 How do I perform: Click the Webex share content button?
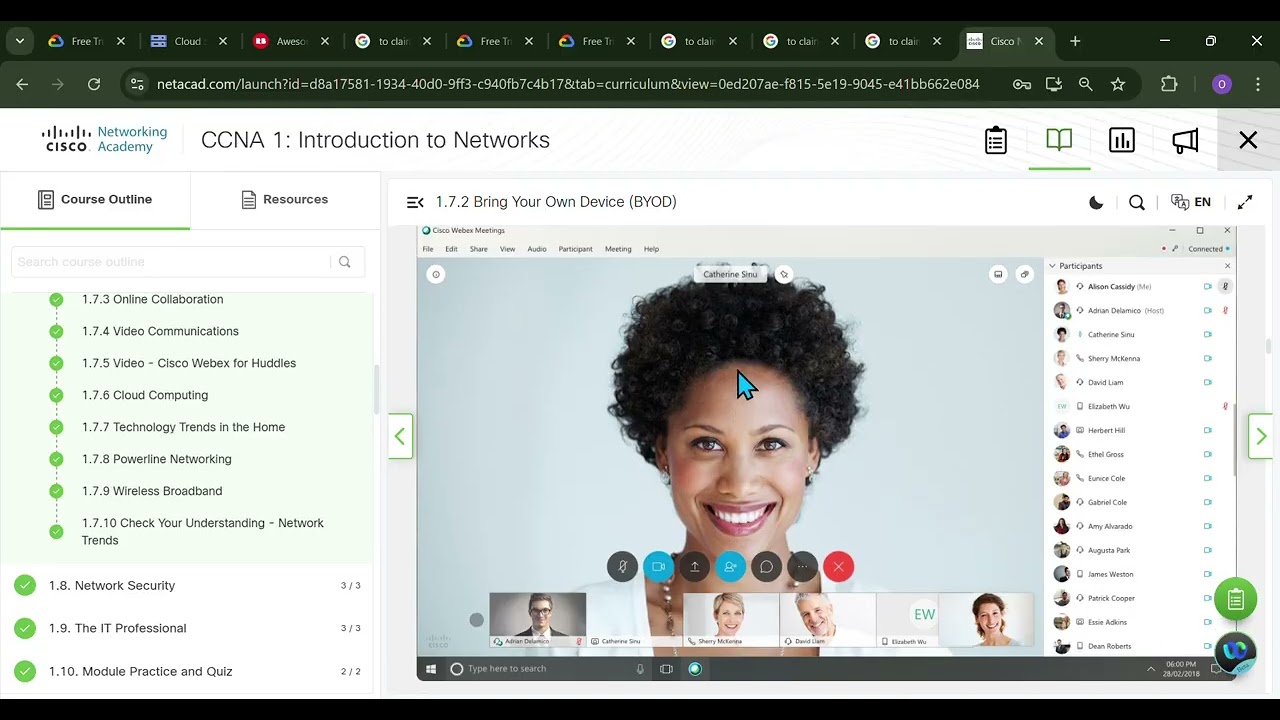pos(694,567)
